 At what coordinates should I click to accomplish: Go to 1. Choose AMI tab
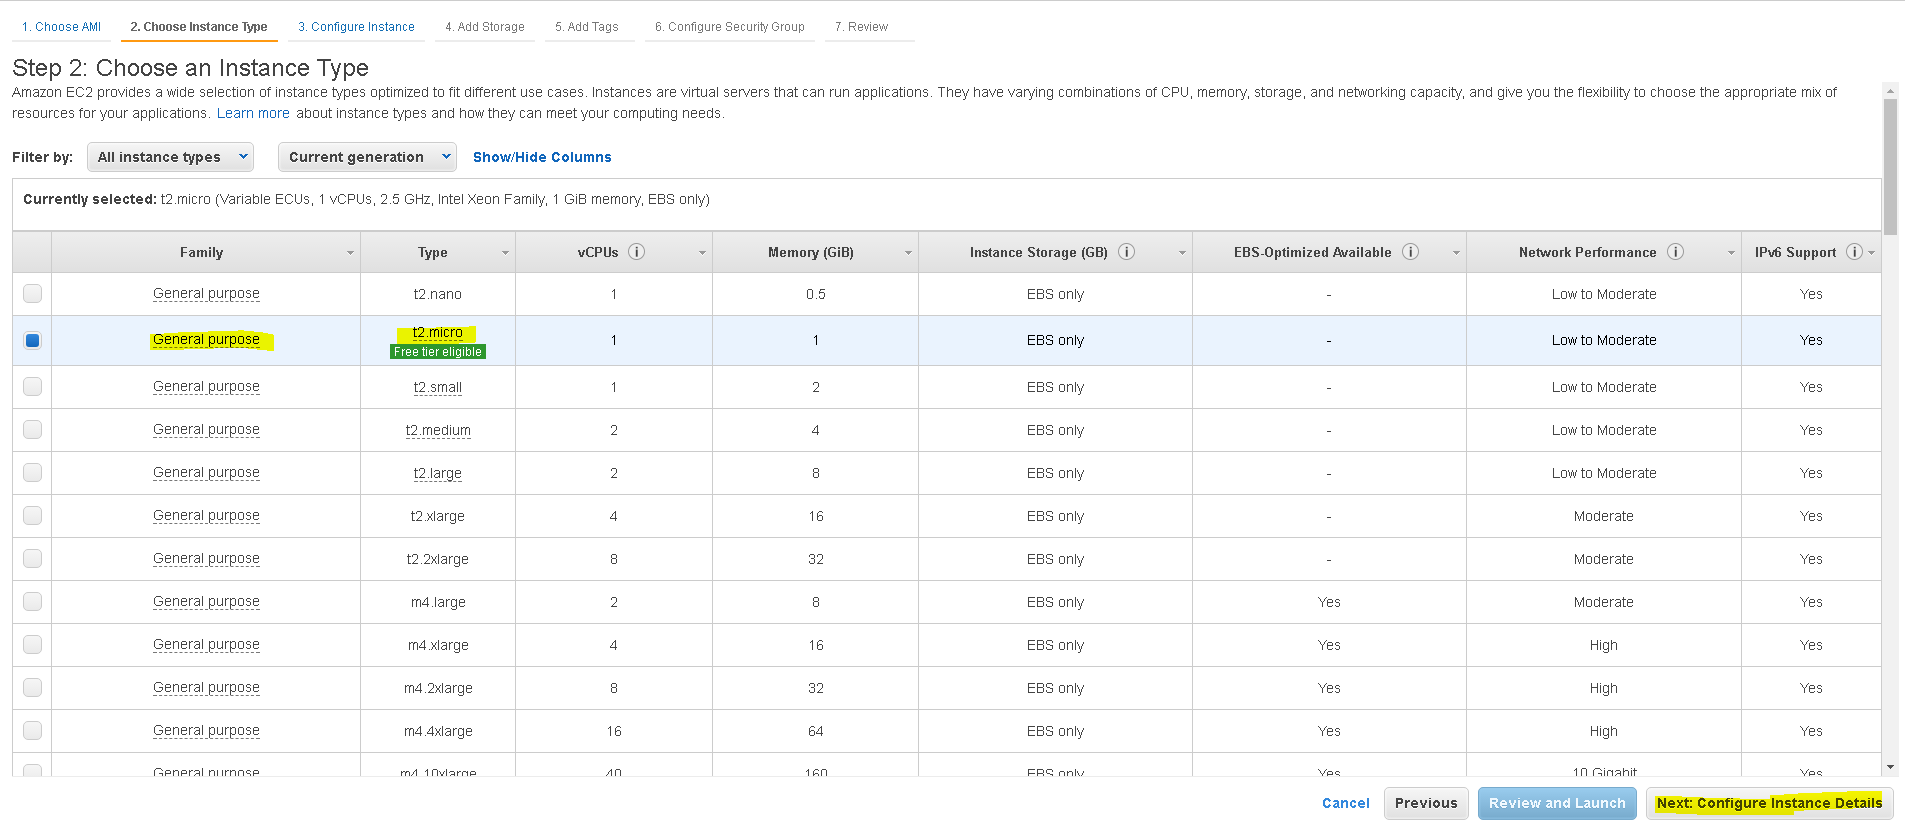tap(61, 27)
